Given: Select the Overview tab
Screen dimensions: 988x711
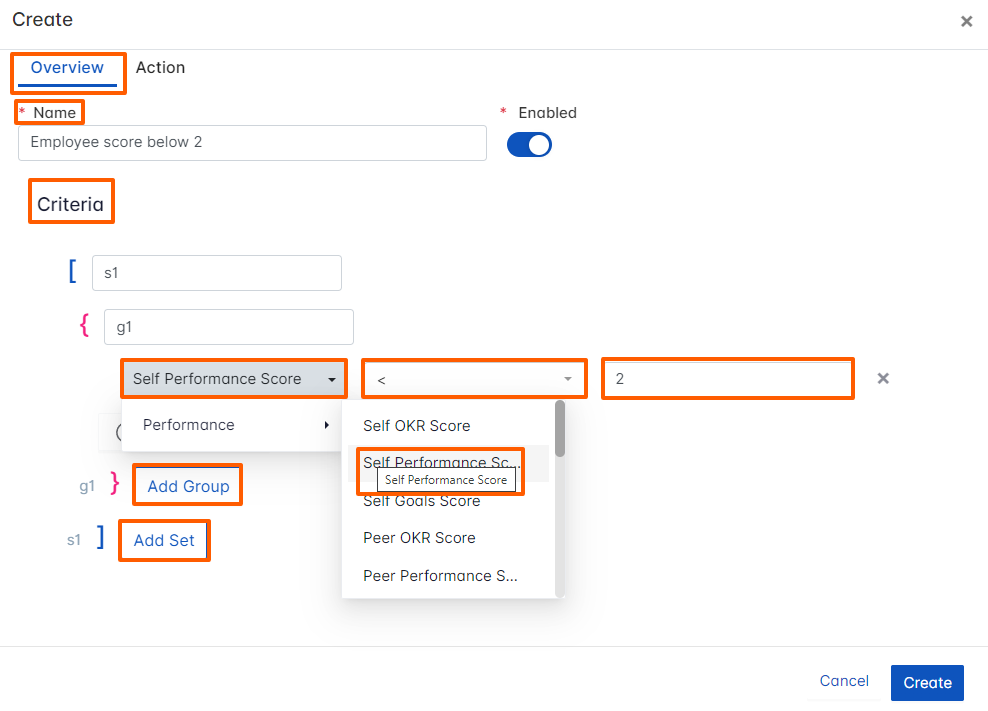Looking at the screenshot, I should 67,68.
